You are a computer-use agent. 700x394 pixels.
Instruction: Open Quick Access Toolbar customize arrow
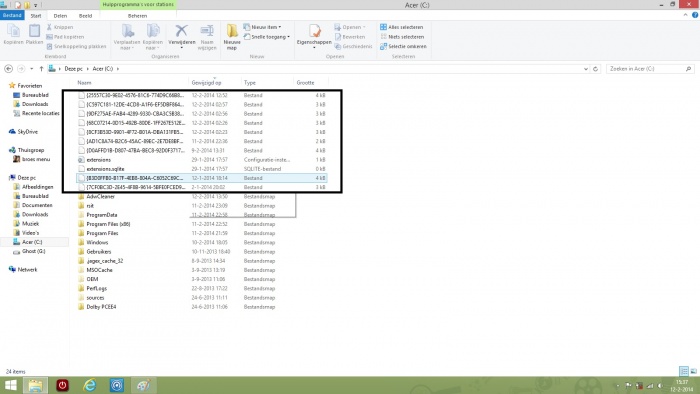point(35,5)
